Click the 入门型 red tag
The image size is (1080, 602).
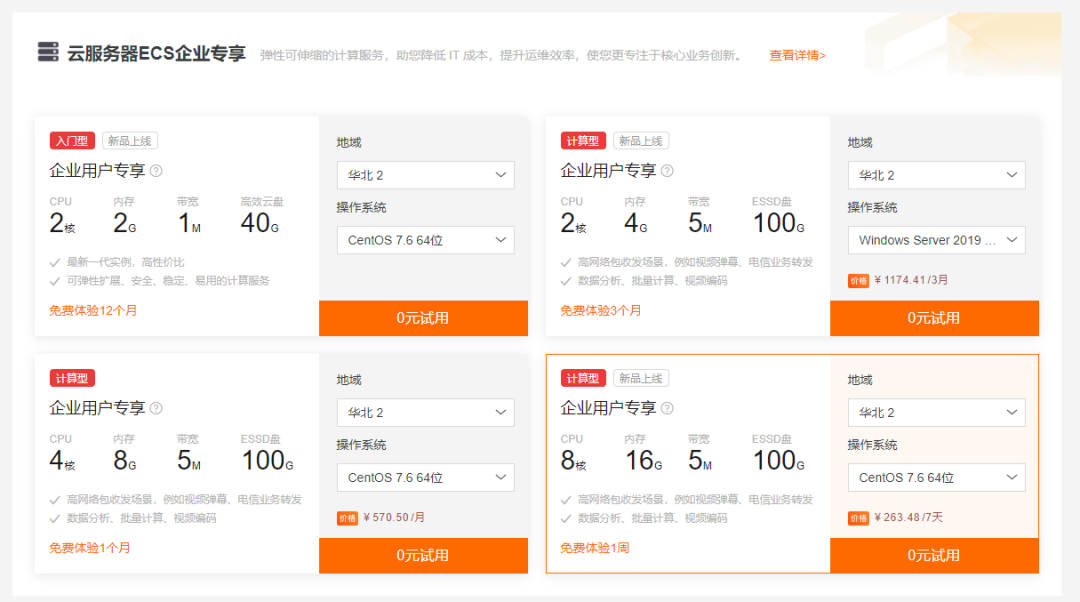[72, 141]
